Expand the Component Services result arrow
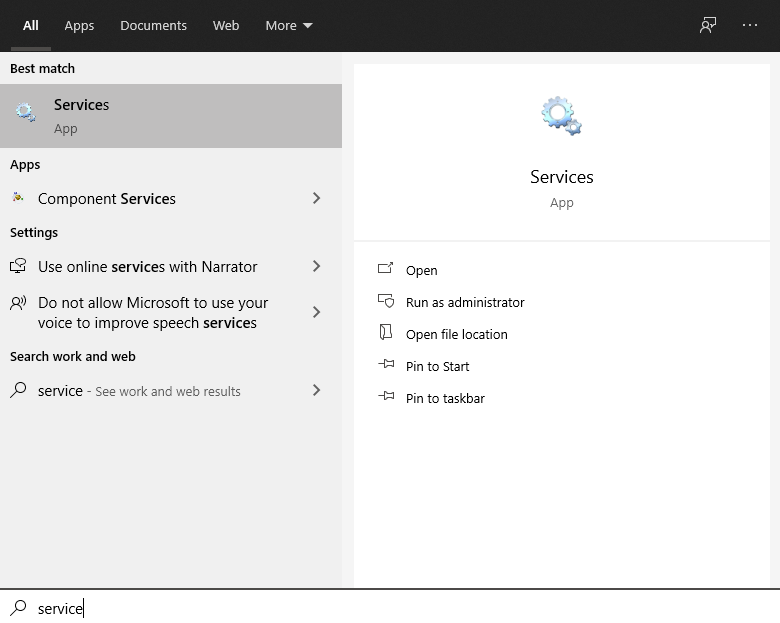Image resolution: width=780 pixels, height=623 pixels. (x=316, y=198)
